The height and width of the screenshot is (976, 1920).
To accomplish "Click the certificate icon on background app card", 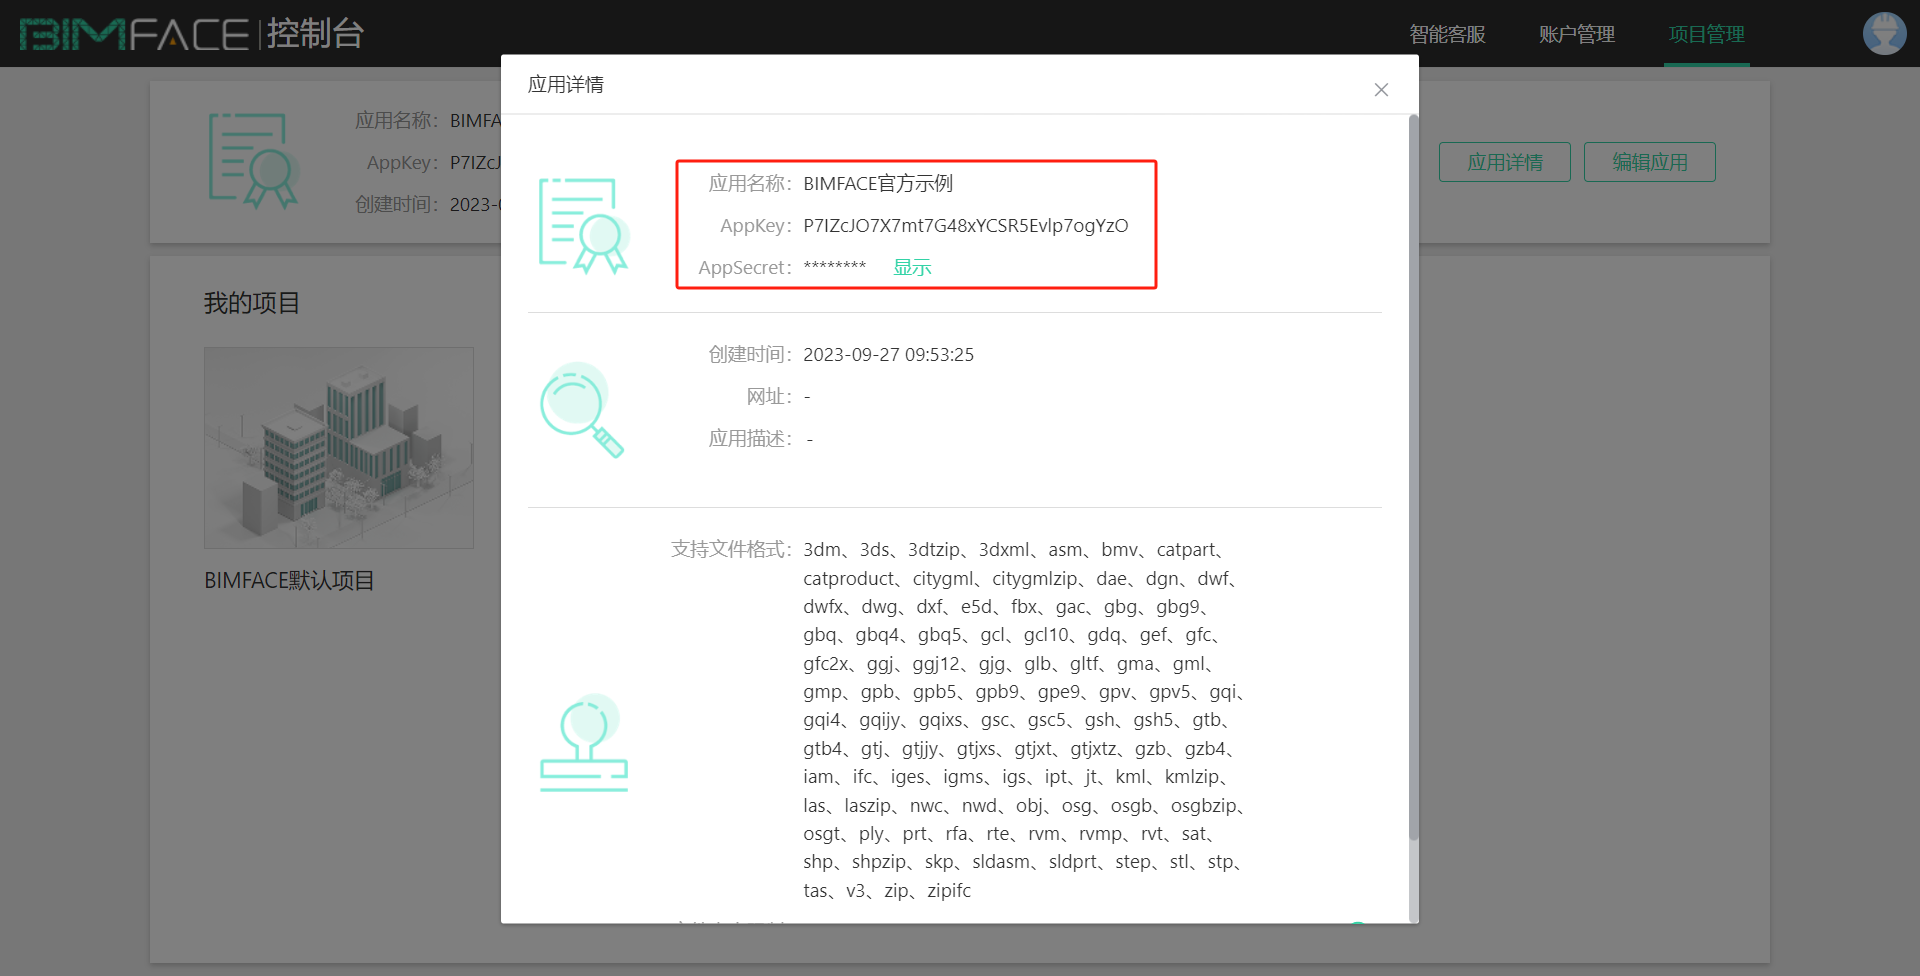I will pos(253,161).
